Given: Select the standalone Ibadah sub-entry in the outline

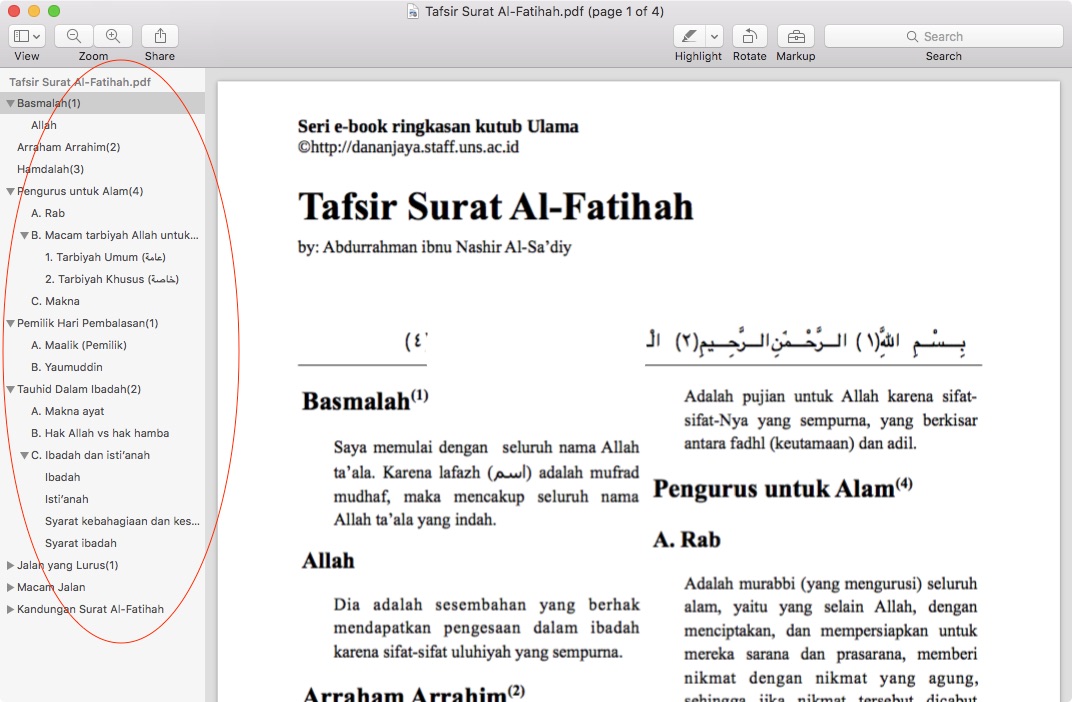Looking at the screenshot, I should [x=63, y=477].
